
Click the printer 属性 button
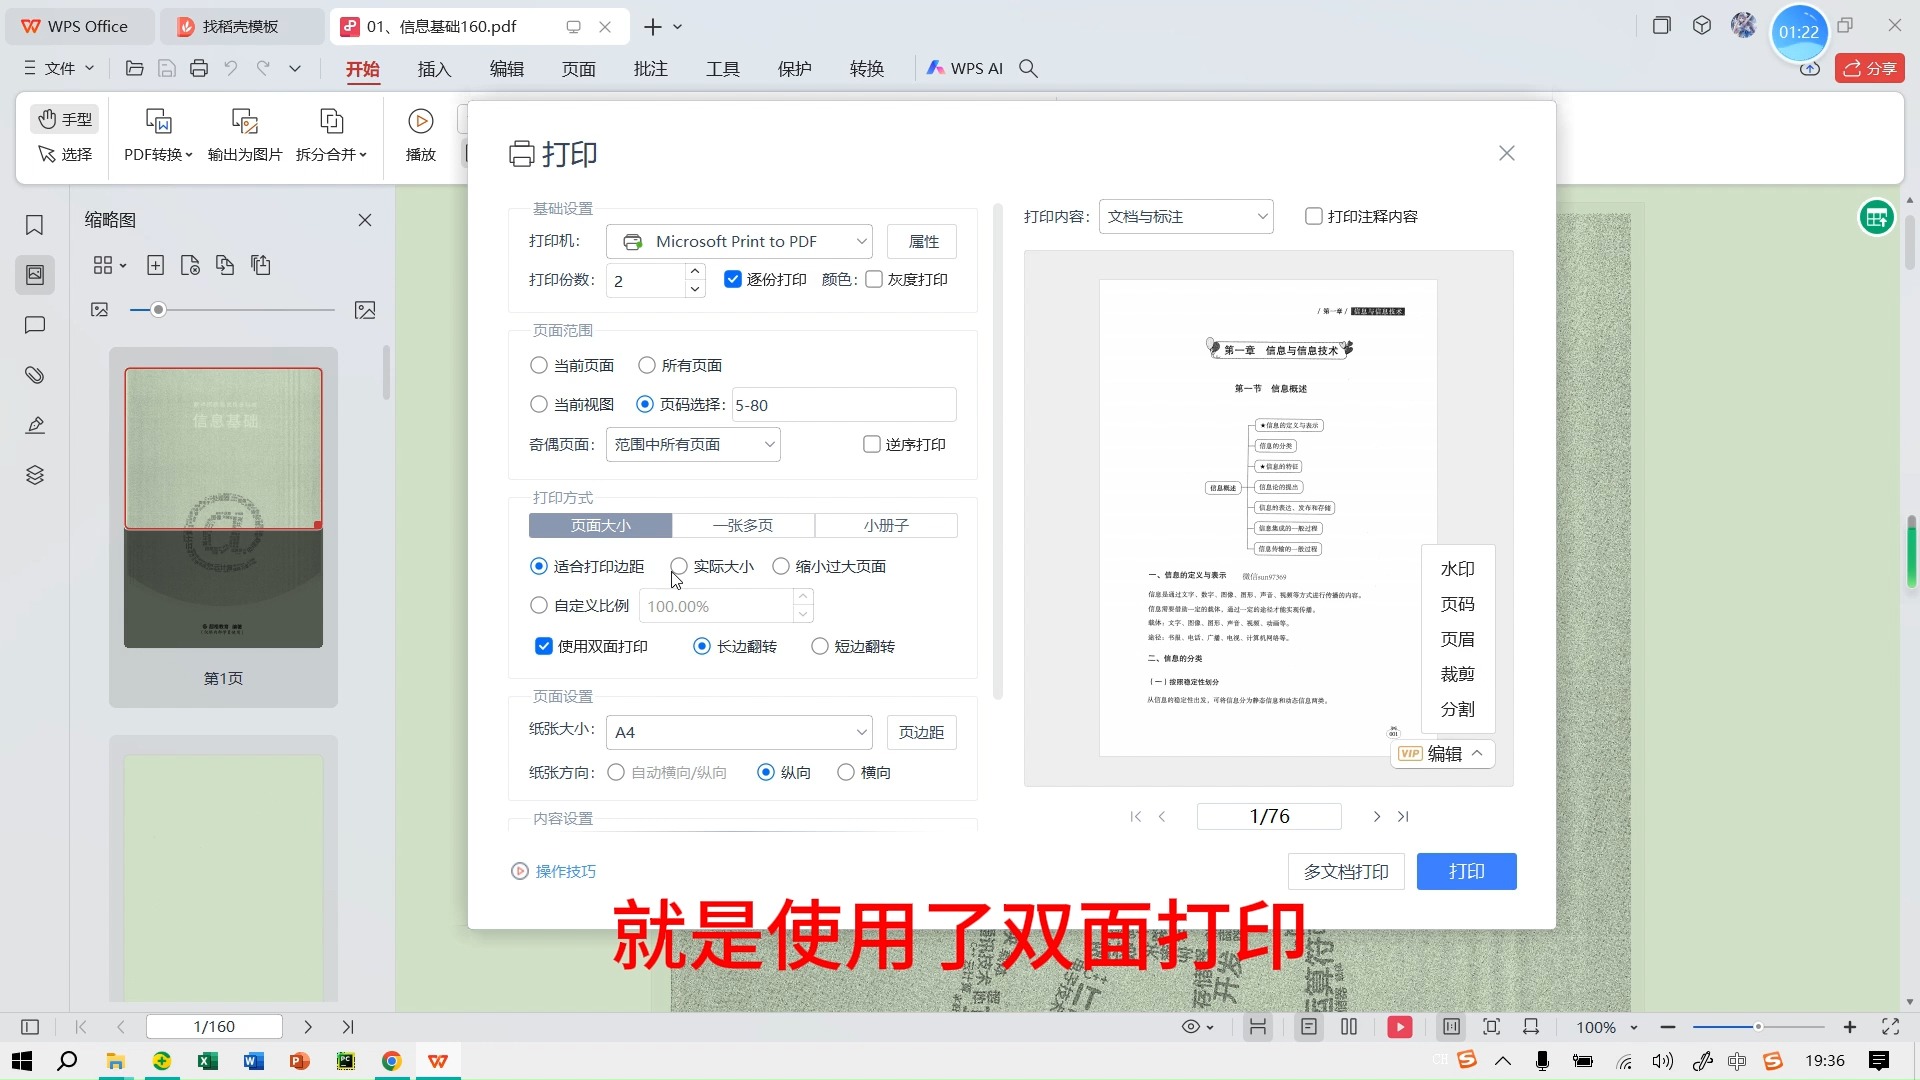[922, 241]
